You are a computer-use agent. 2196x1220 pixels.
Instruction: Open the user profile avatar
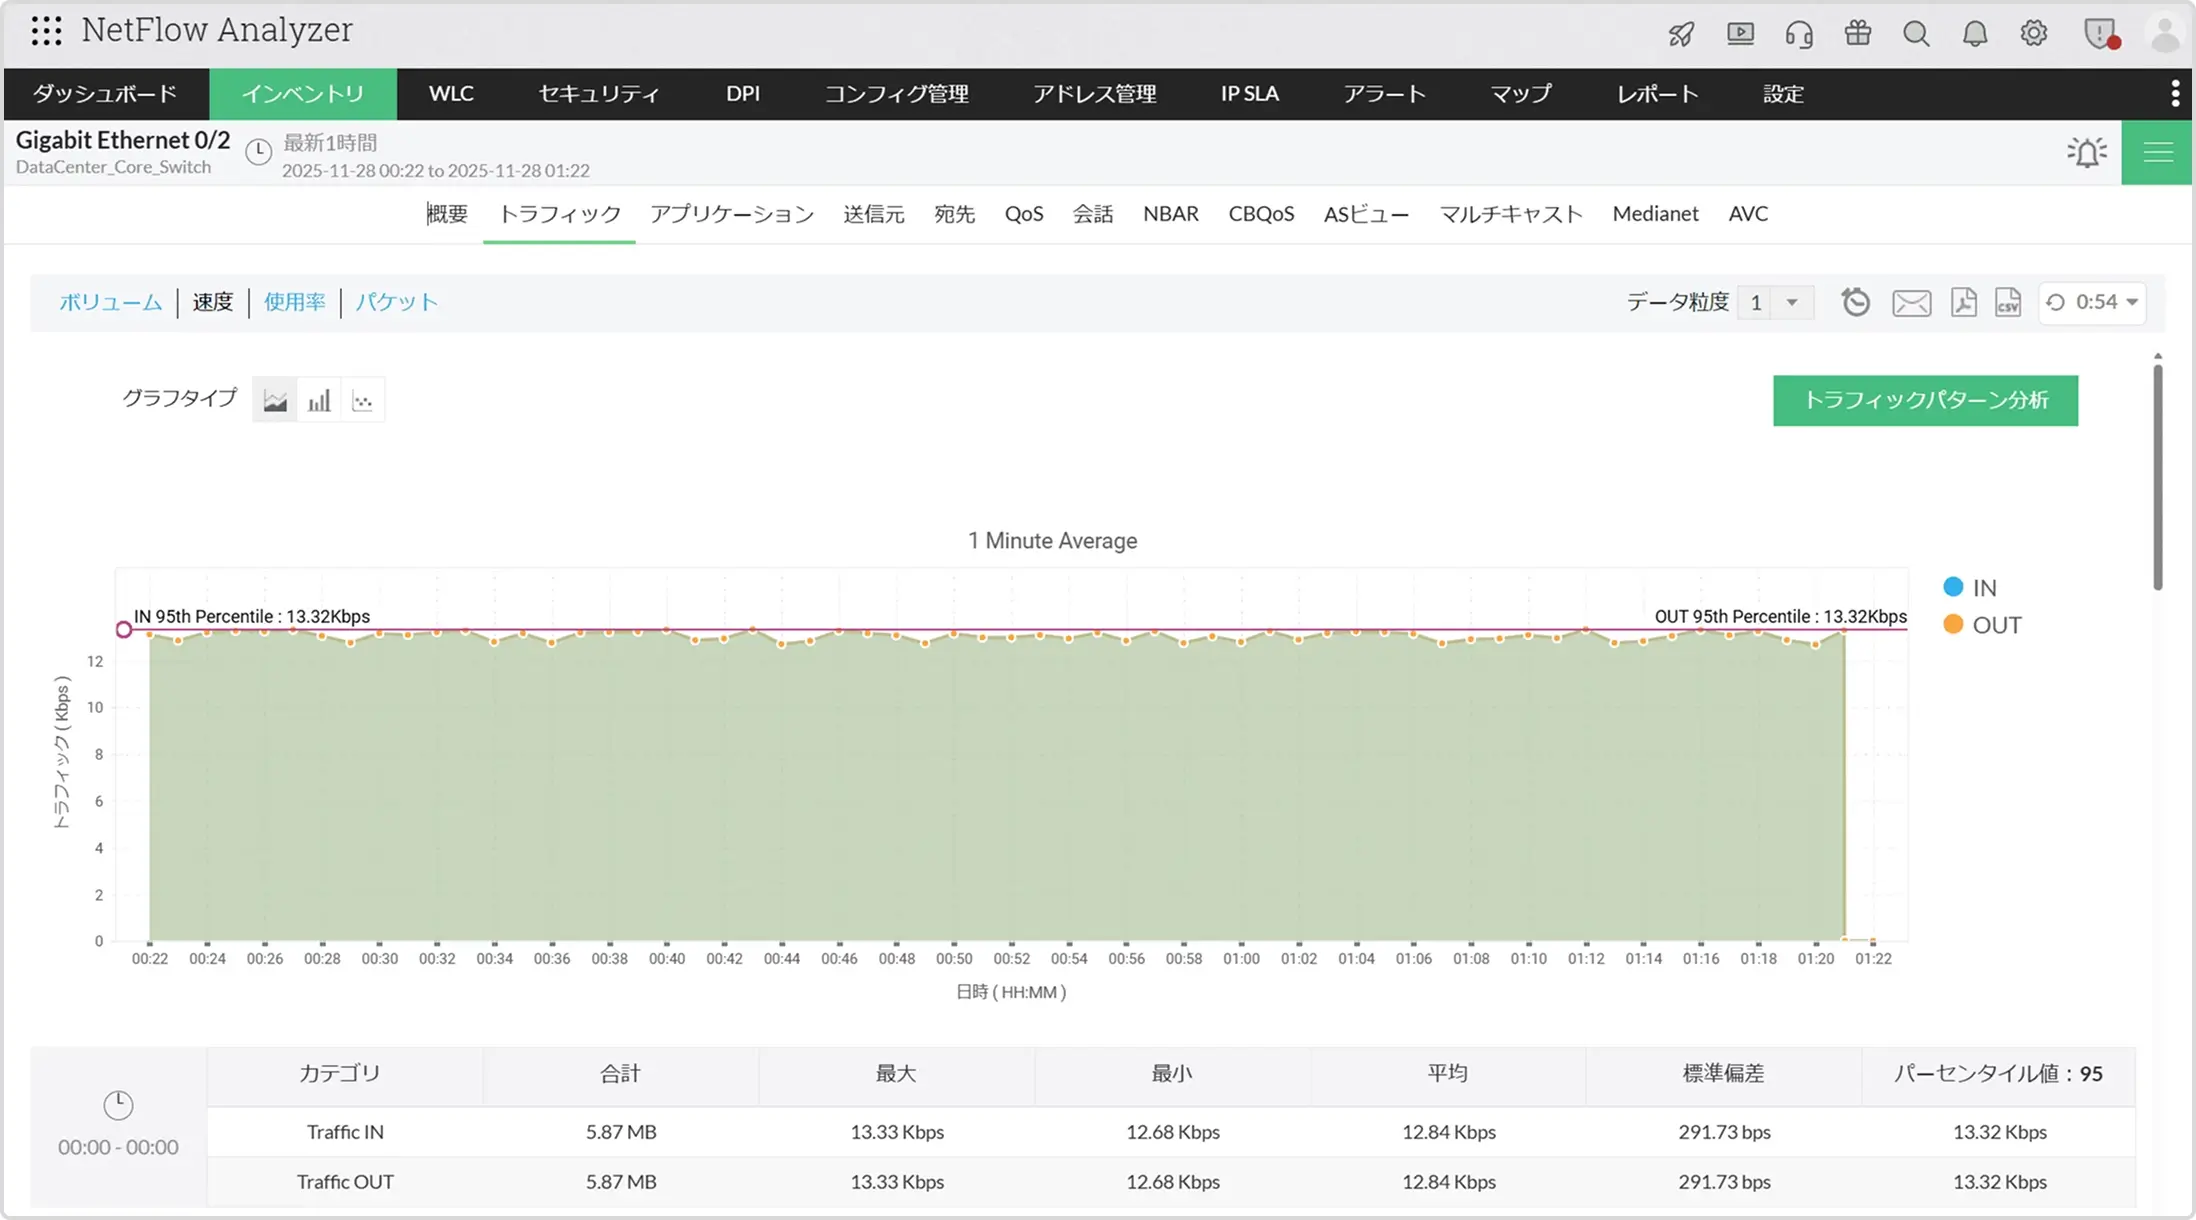click(x=2165, y=34)
